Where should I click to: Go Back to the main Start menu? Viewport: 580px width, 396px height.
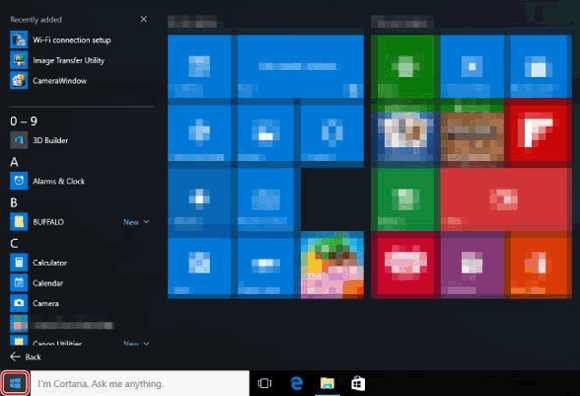click(x=26, y=357)
